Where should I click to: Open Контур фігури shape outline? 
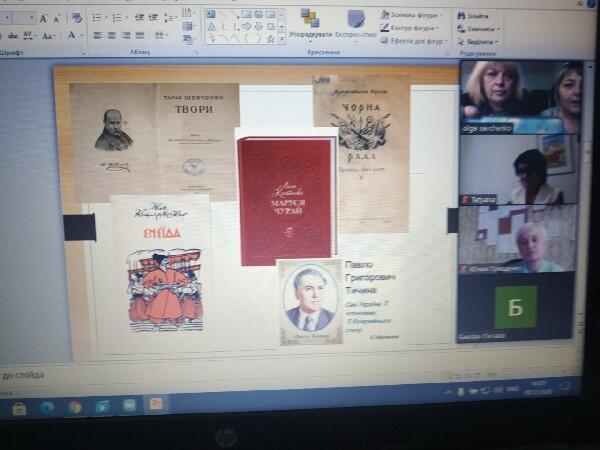(410, 28)
